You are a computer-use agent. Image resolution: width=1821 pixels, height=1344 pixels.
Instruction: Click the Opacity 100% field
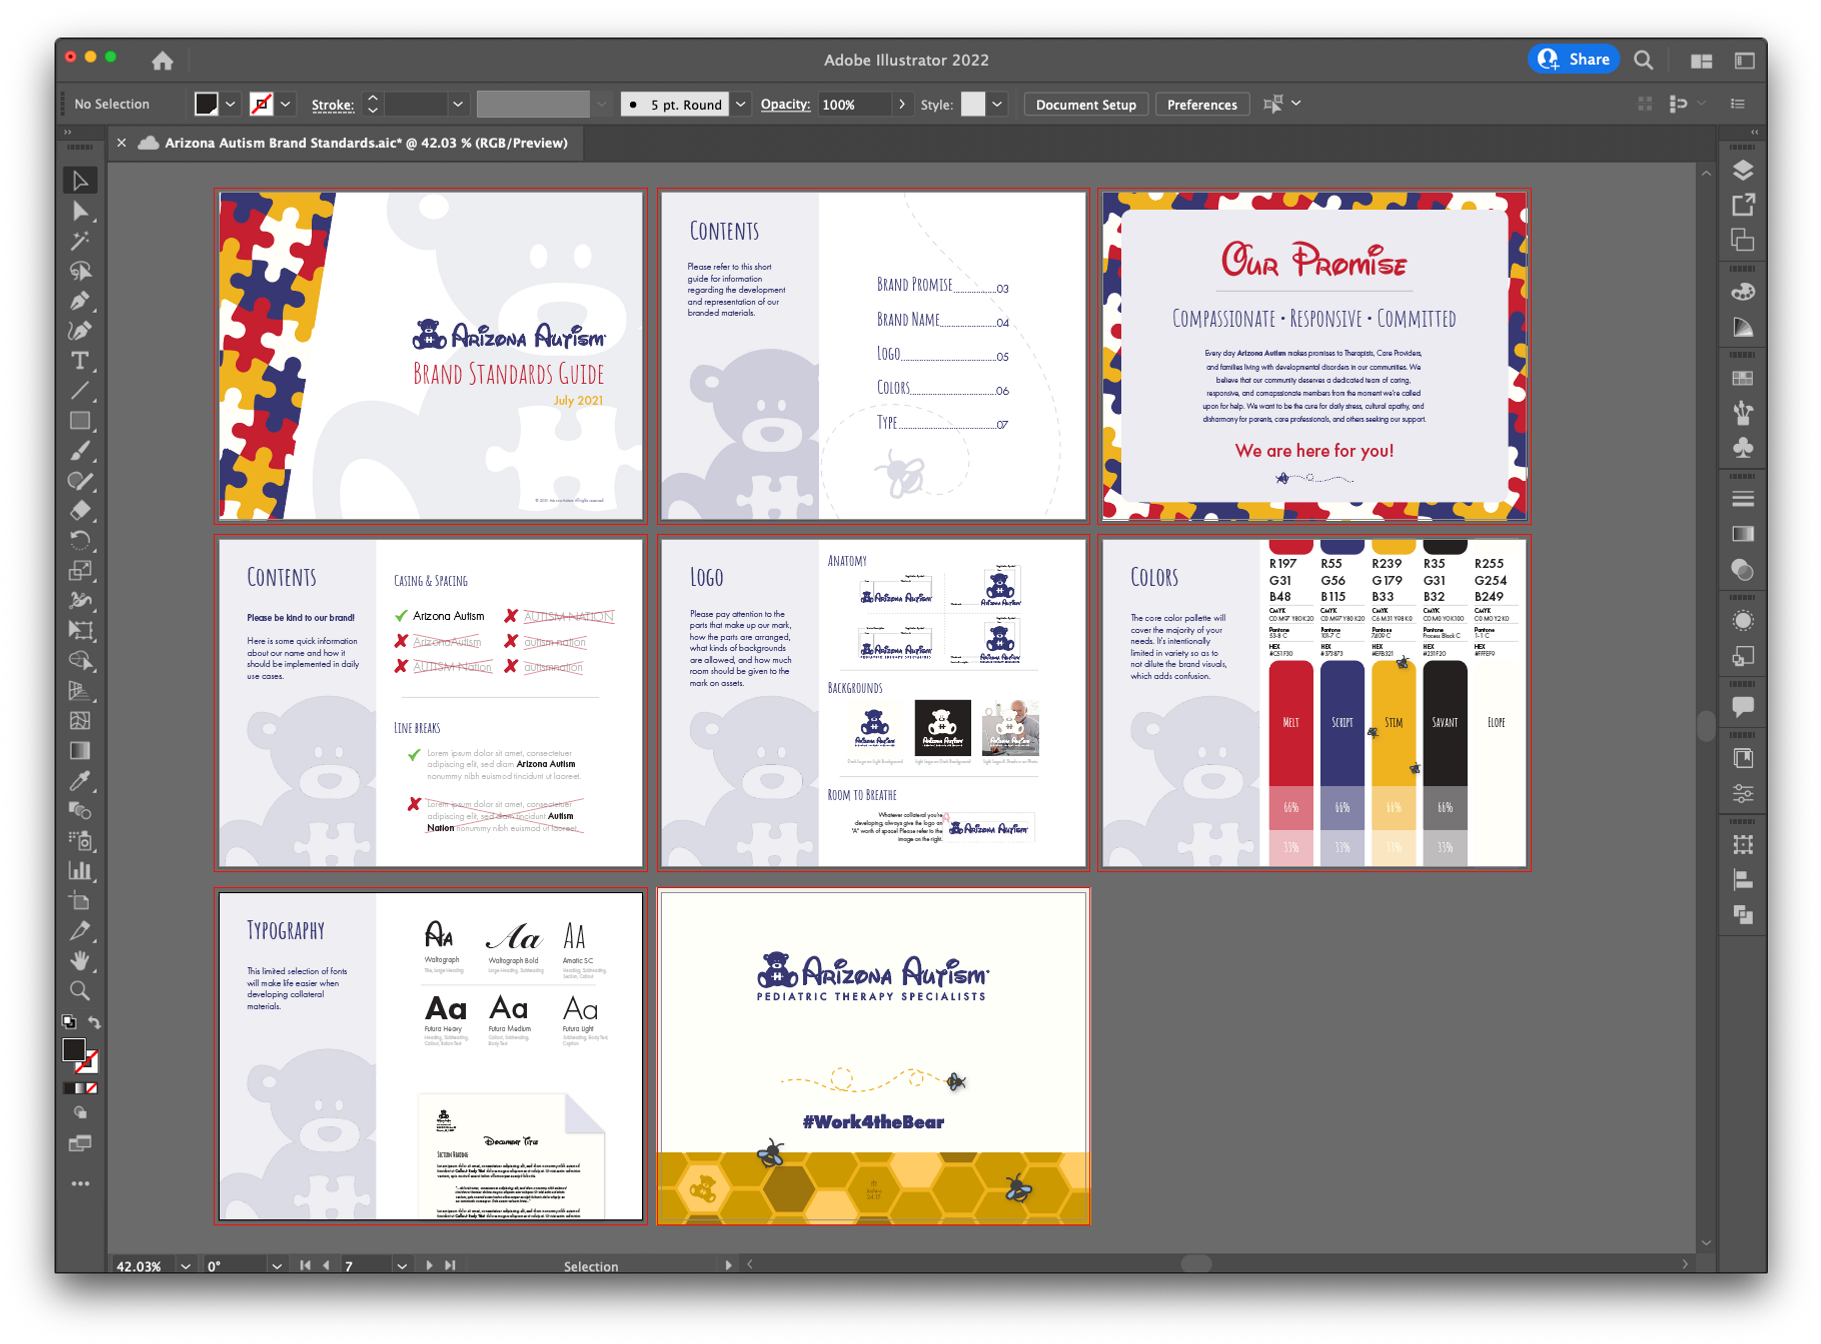click(853, 104)
